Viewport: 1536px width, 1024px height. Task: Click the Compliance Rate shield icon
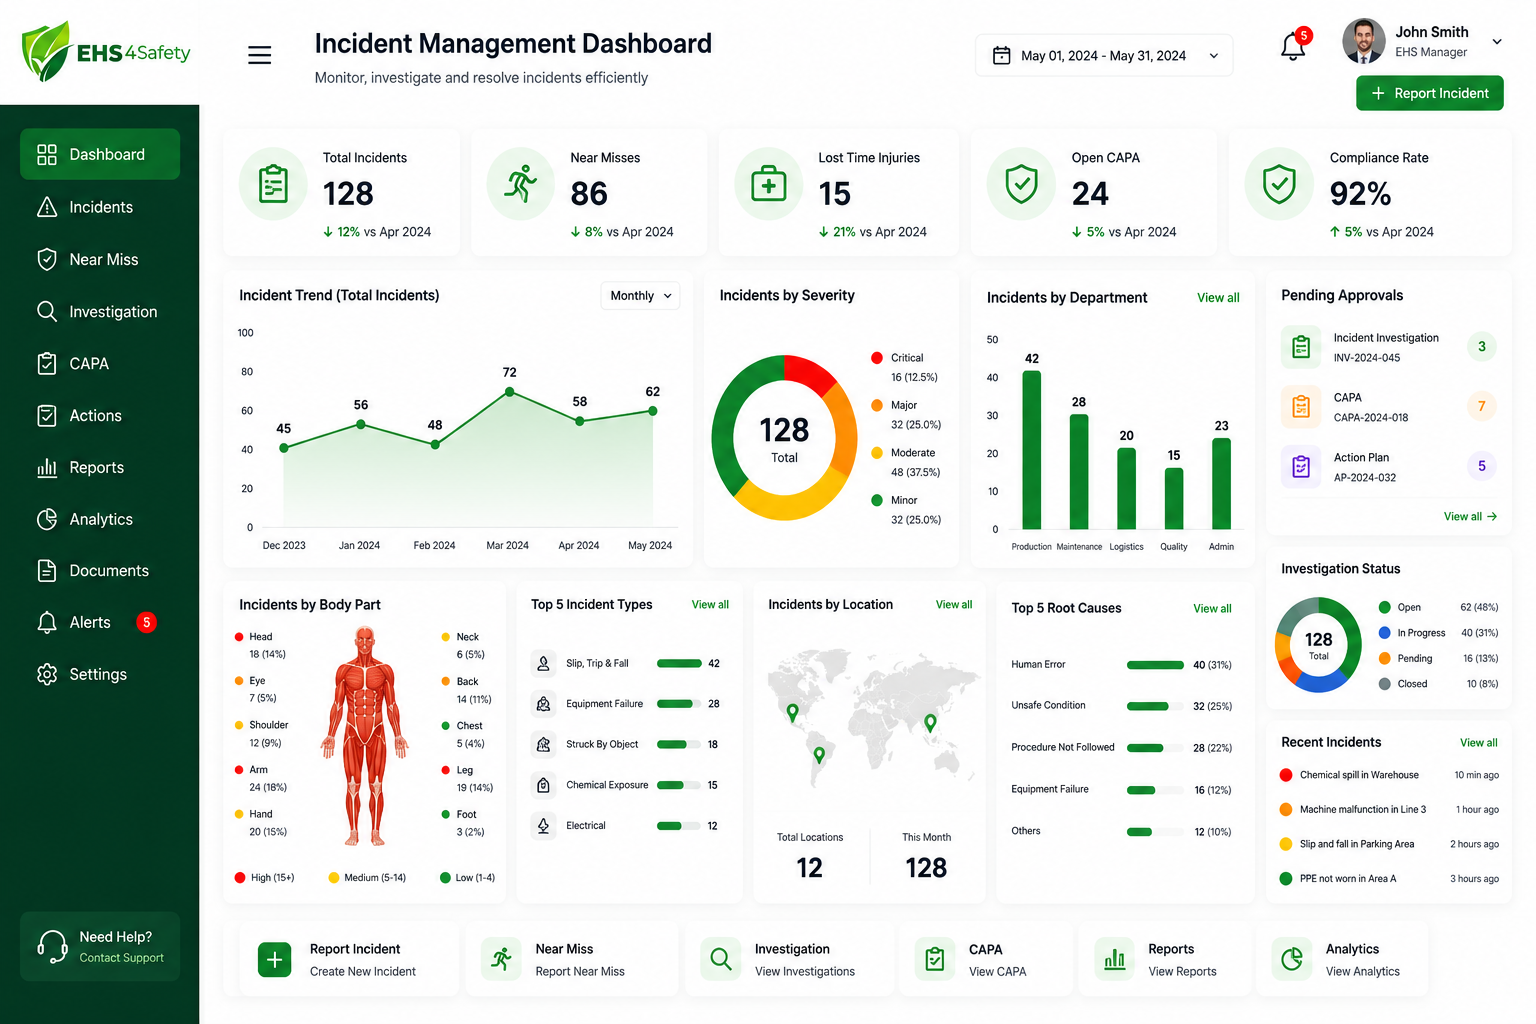(x=1279, y=184)
